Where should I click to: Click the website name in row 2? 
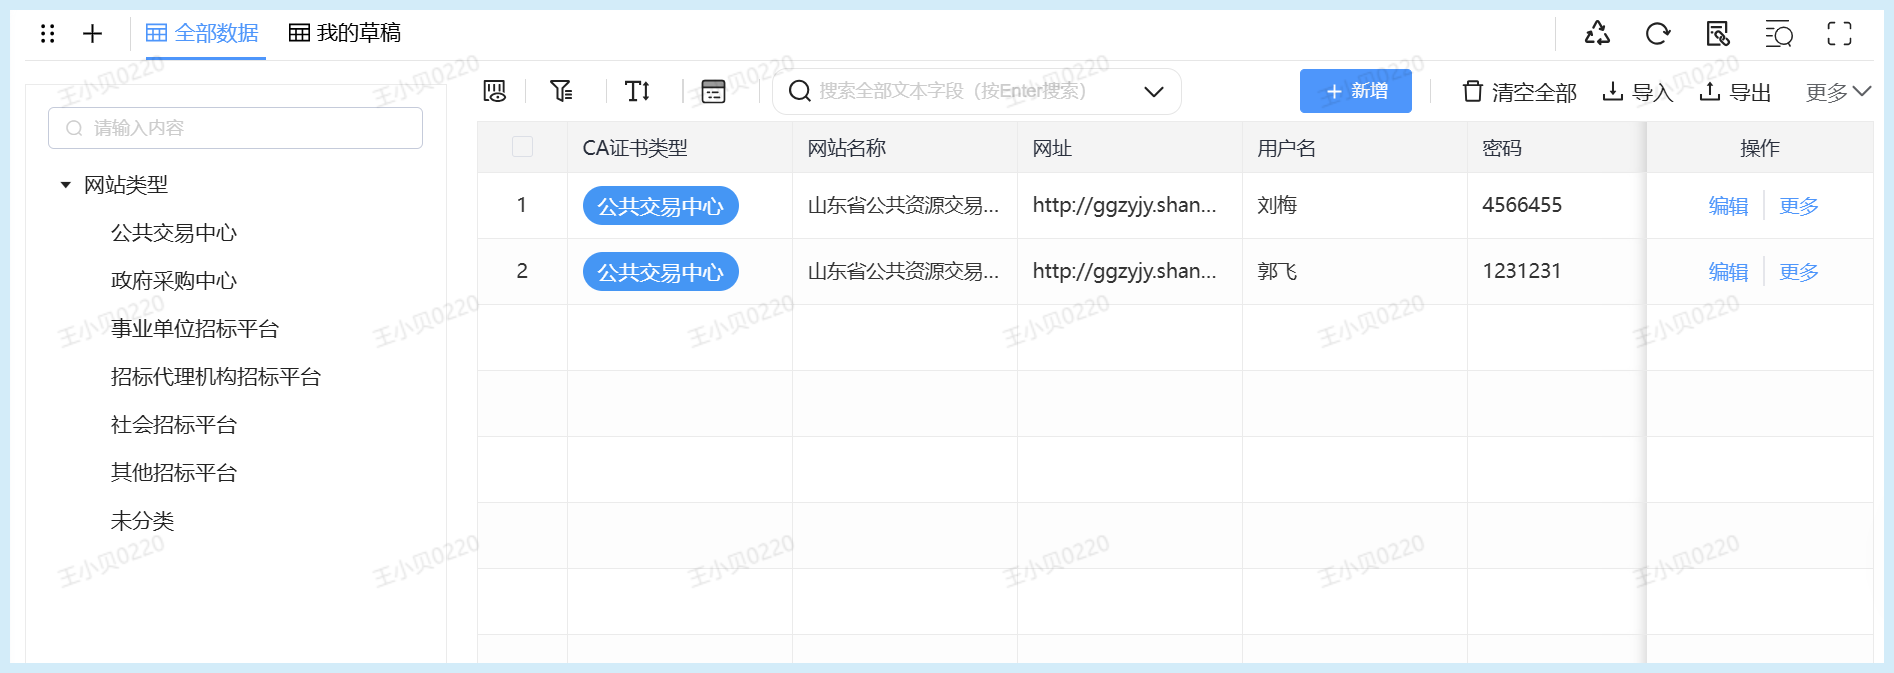pyautogui.click(x=903, y=271)
